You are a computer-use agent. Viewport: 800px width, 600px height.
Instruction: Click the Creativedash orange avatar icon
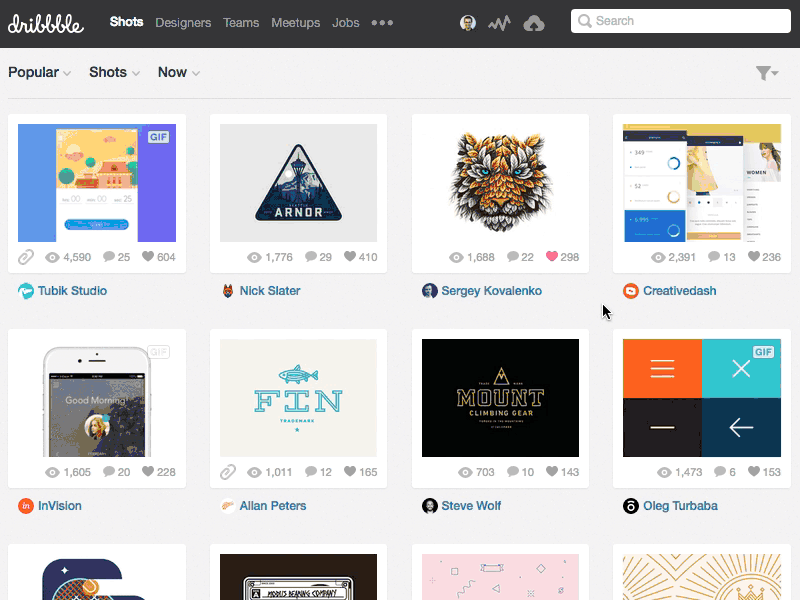631,291
